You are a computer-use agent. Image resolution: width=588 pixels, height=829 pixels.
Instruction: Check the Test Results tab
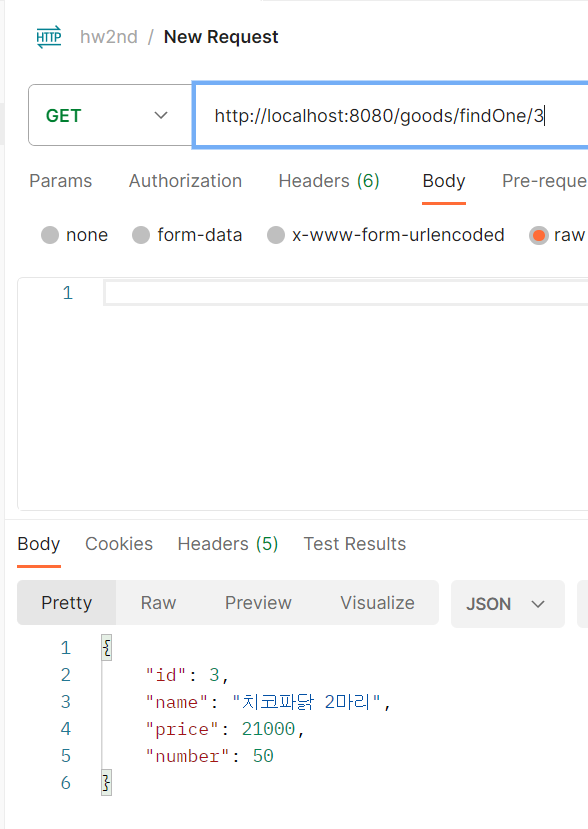click(x=354, y=544)
